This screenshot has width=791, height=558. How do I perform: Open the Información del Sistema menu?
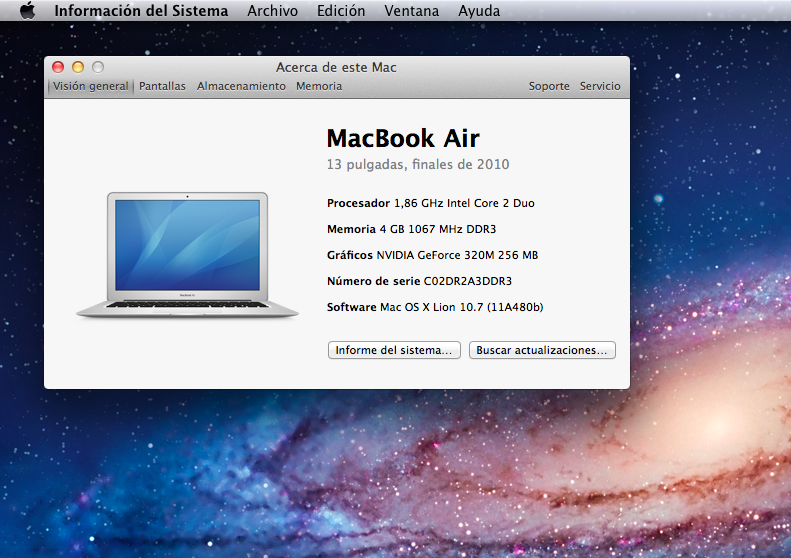pyautogui.click(x=141, y=11)
